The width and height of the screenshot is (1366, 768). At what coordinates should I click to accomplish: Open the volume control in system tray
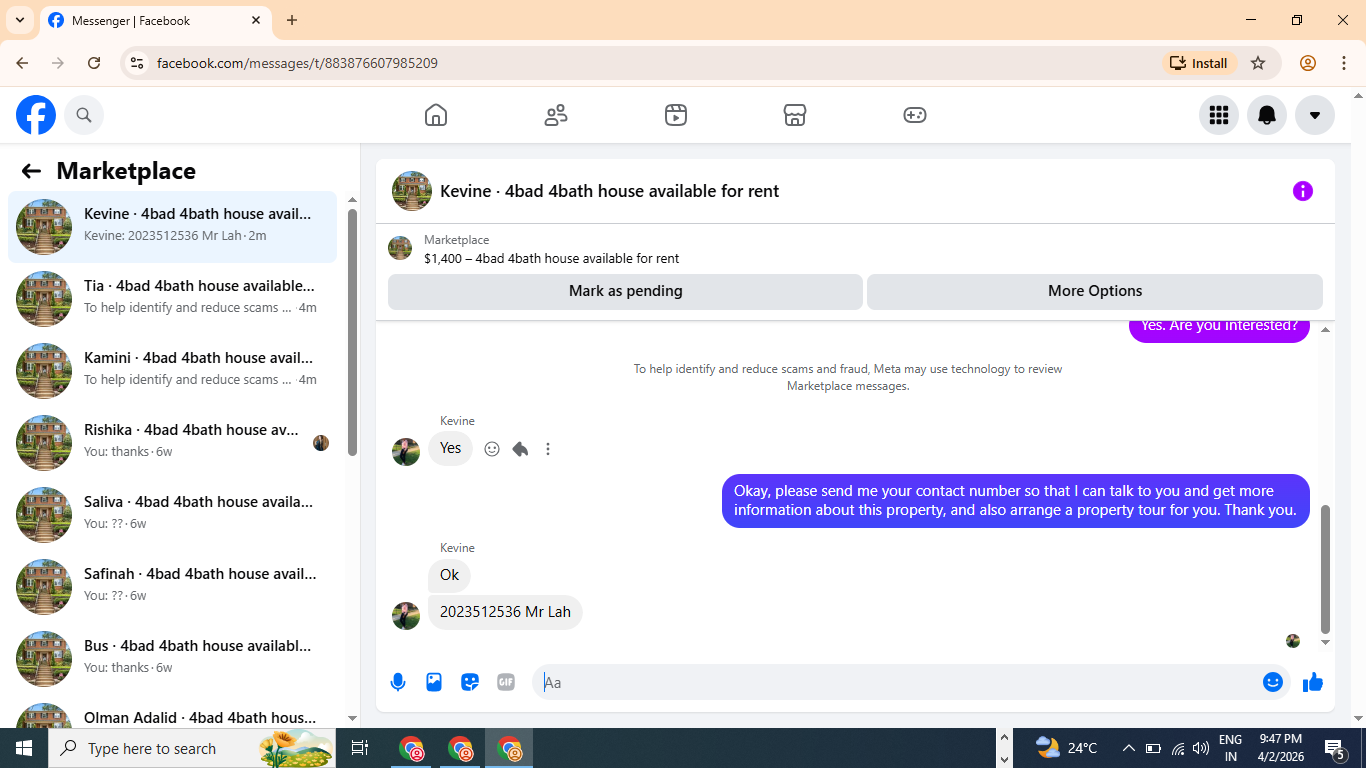pyautogui.click(x=1201, y=748)
